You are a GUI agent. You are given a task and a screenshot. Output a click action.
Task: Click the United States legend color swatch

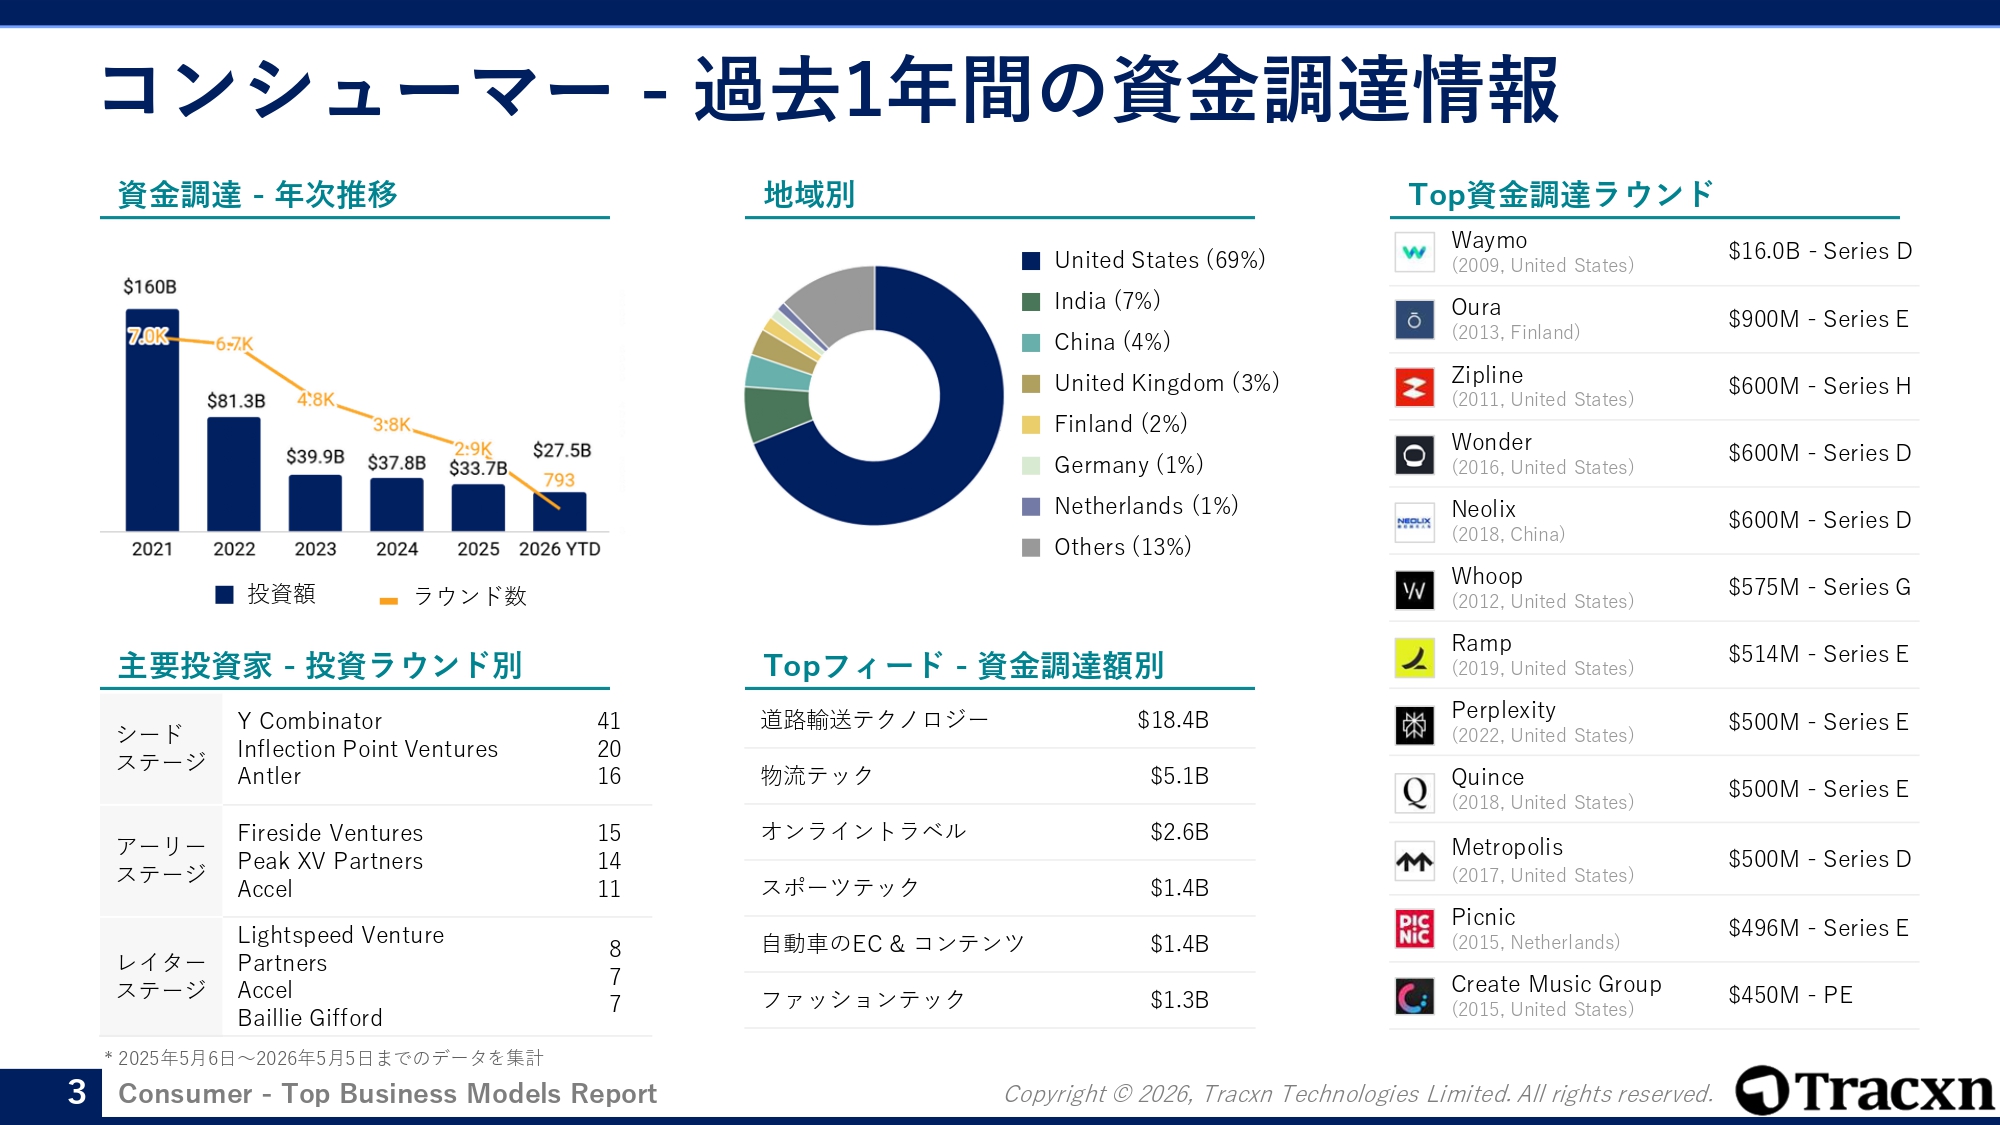click(1031, 261)
